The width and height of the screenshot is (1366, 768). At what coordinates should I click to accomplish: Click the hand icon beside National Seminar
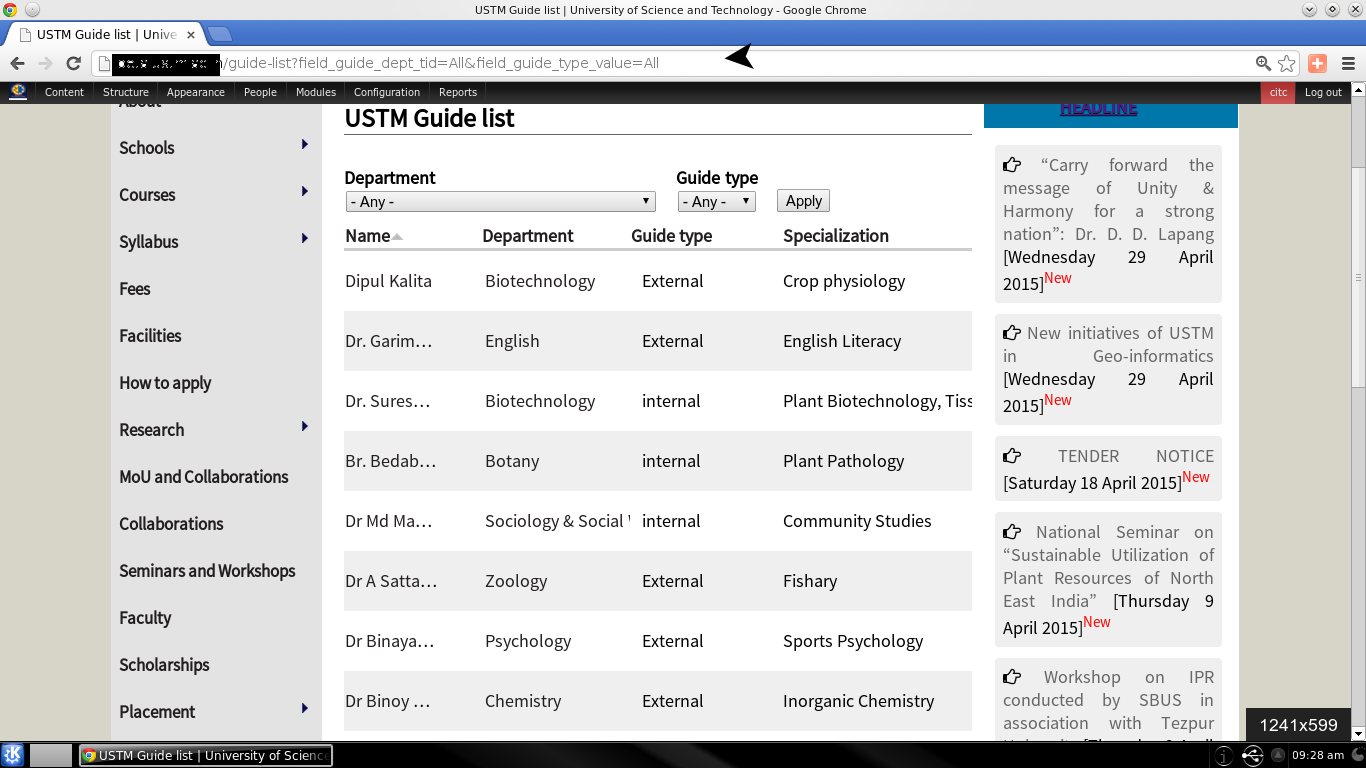point(1012,532)
